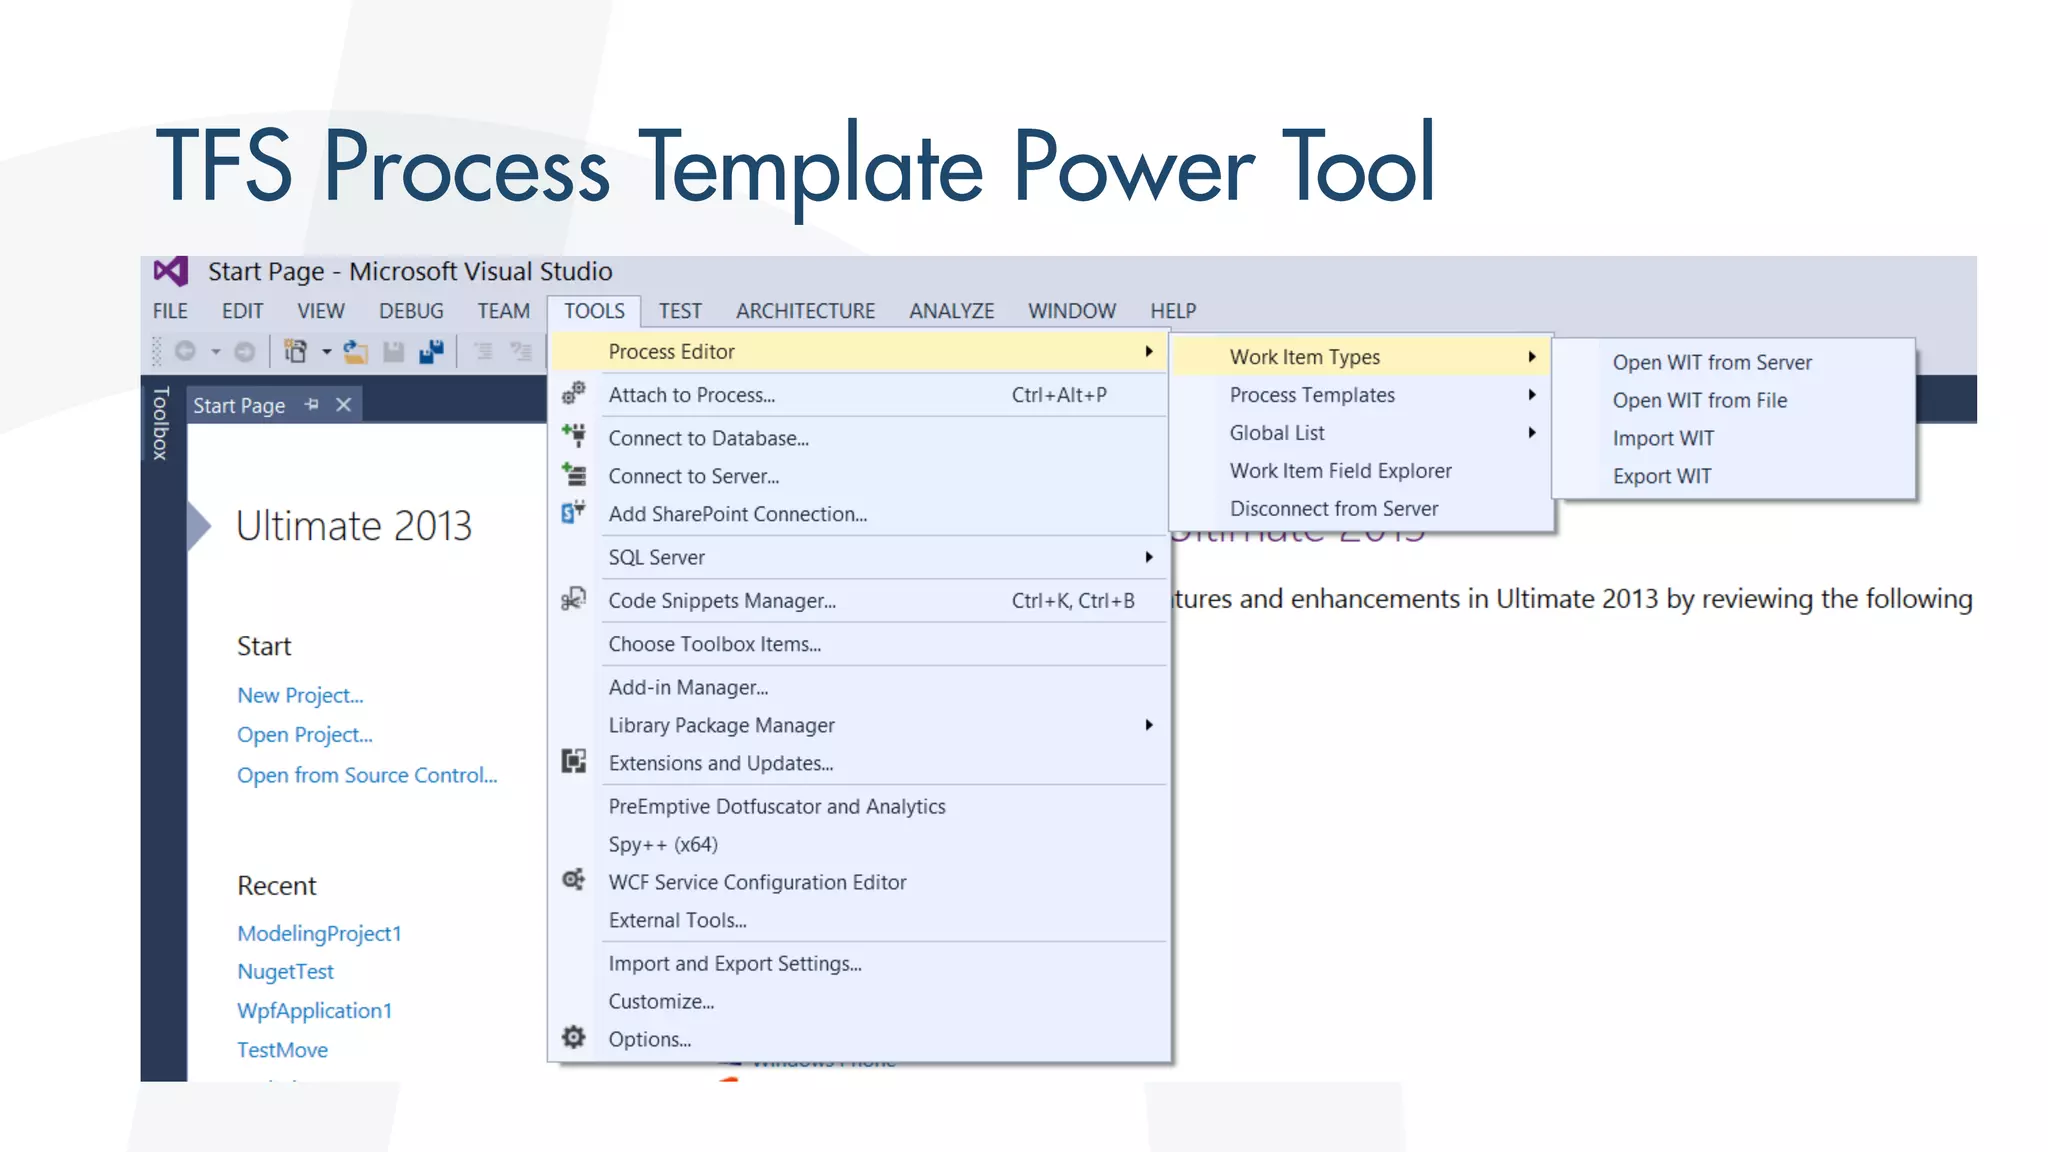Open recent project ModelingProject1
The height and width of the screenshot is (1152, 2048).
coord(319,933)
